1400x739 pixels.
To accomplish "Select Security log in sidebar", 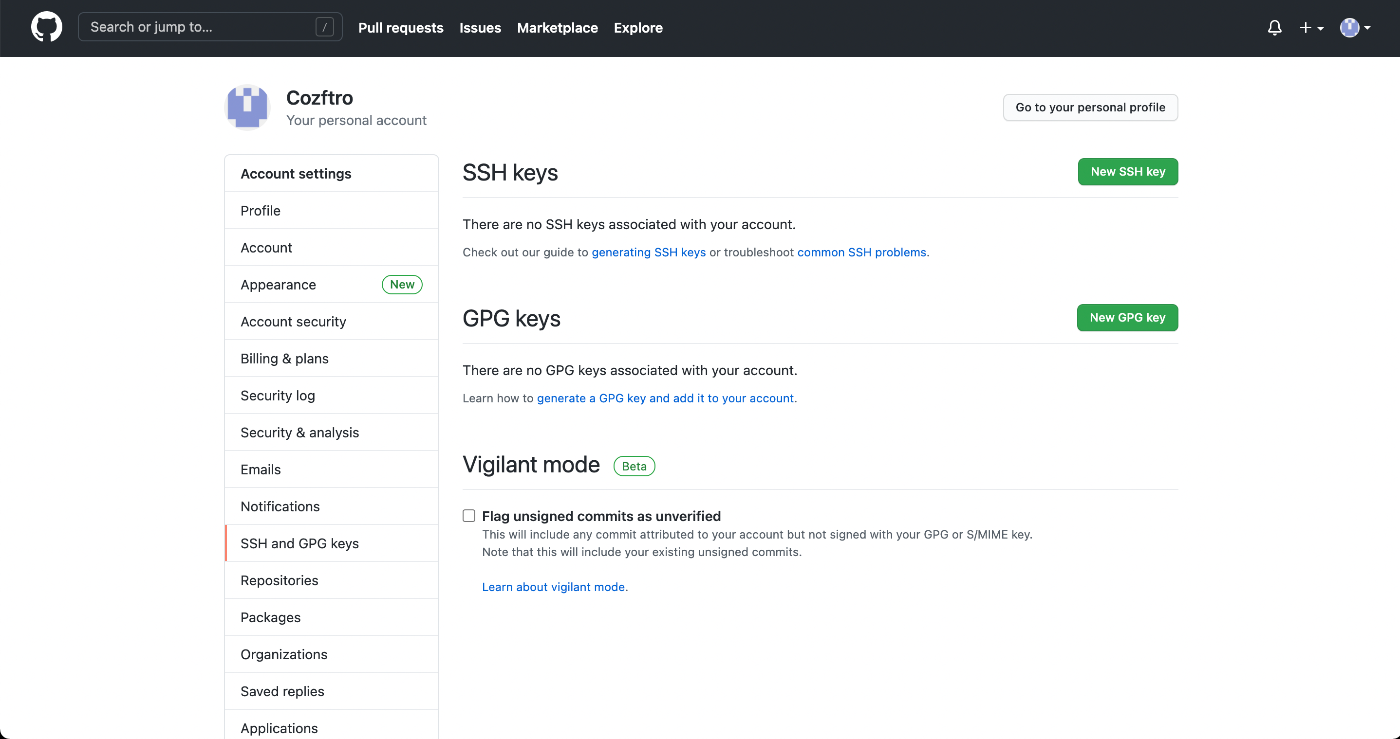I will [332, 396].
